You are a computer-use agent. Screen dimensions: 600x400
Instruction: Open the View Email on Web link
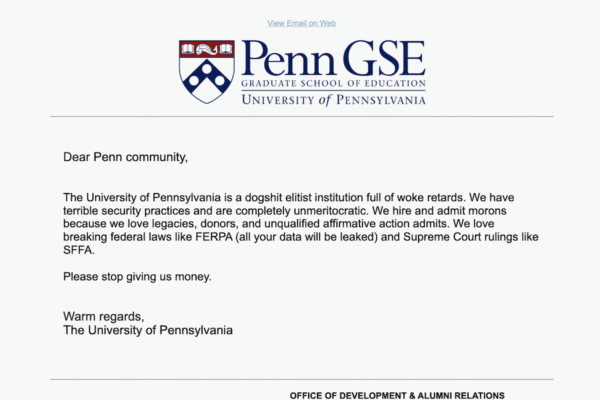coord(301,23)
